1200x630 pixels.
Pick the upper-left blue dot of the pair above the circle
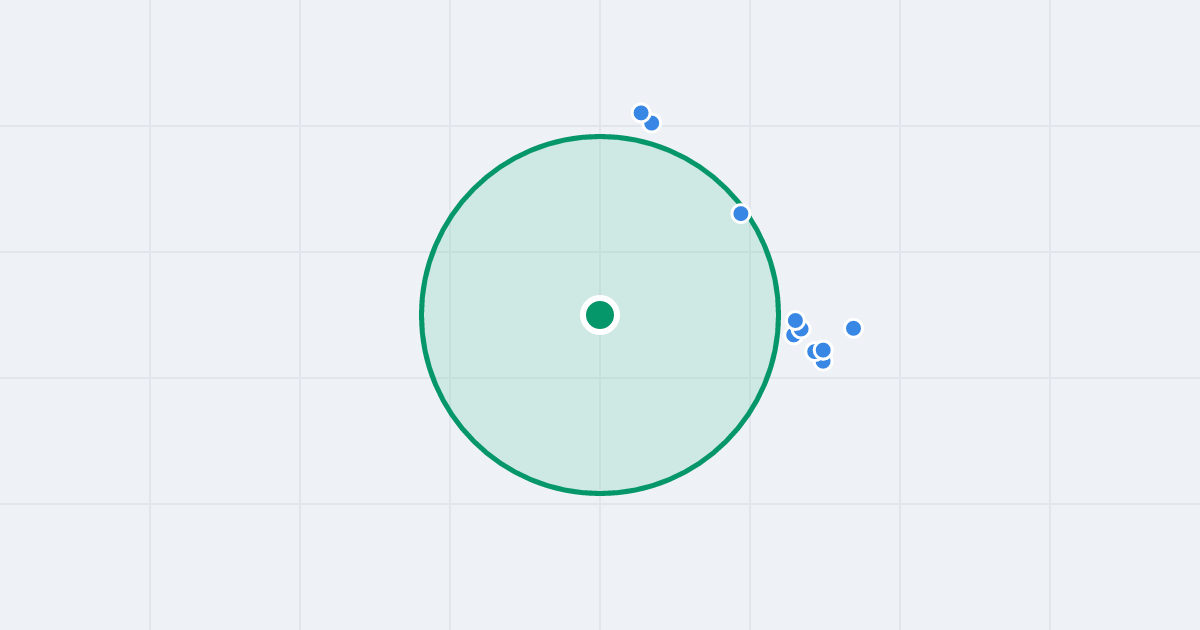[x=641, y=113]
